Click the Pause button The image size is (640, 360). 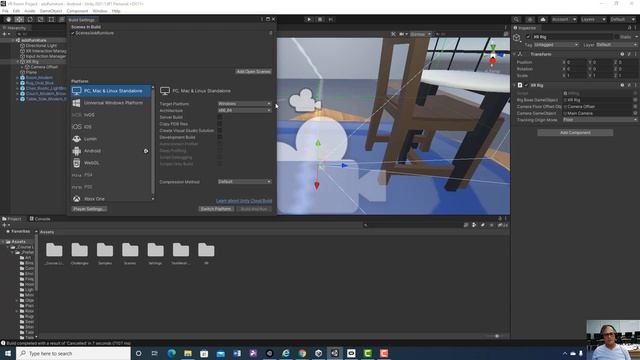pos(320,19)
